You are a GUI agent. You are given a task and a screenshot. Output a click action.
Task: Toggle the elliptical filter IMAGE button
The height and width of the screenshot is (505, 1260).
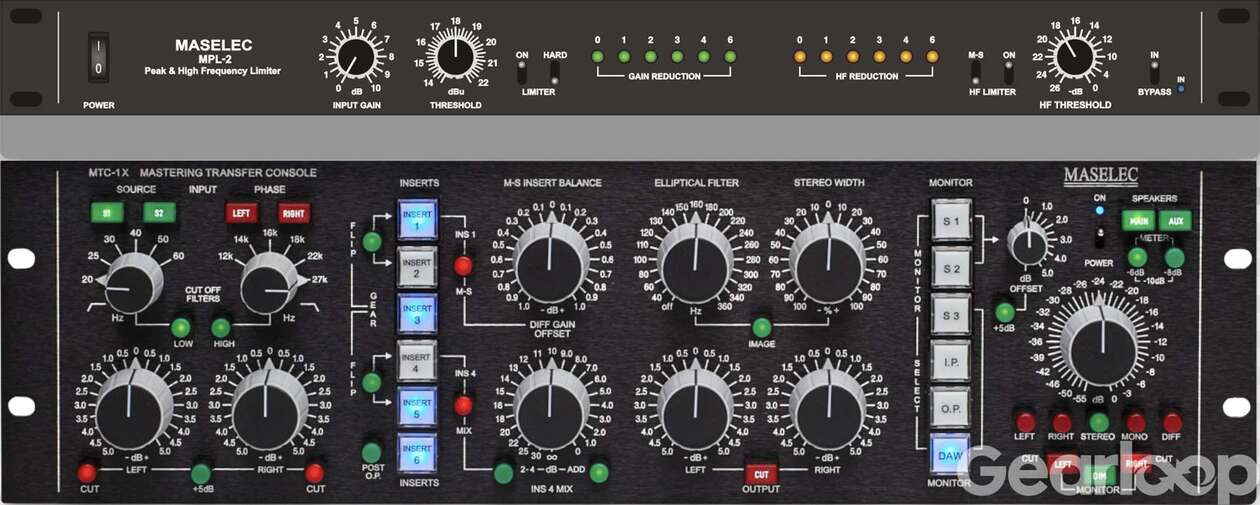point(762,327)
